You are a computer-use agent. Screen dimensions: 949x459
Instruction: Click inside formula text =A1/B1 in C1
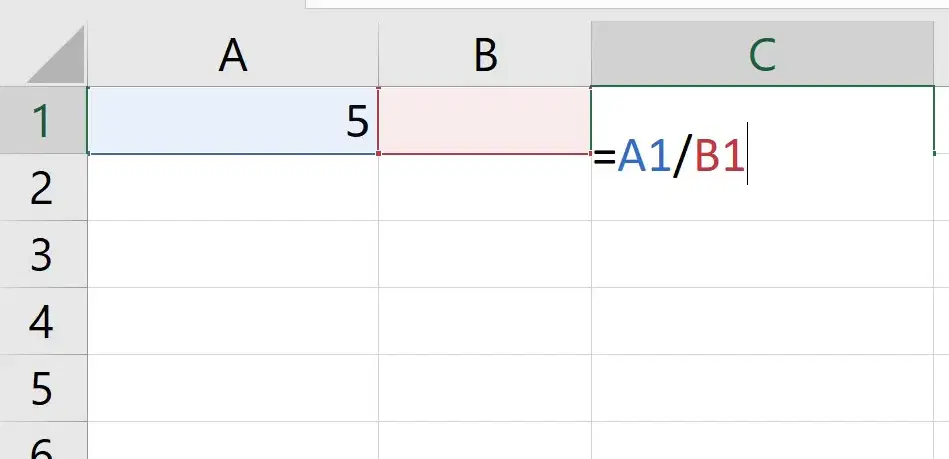tap(669, 157)
